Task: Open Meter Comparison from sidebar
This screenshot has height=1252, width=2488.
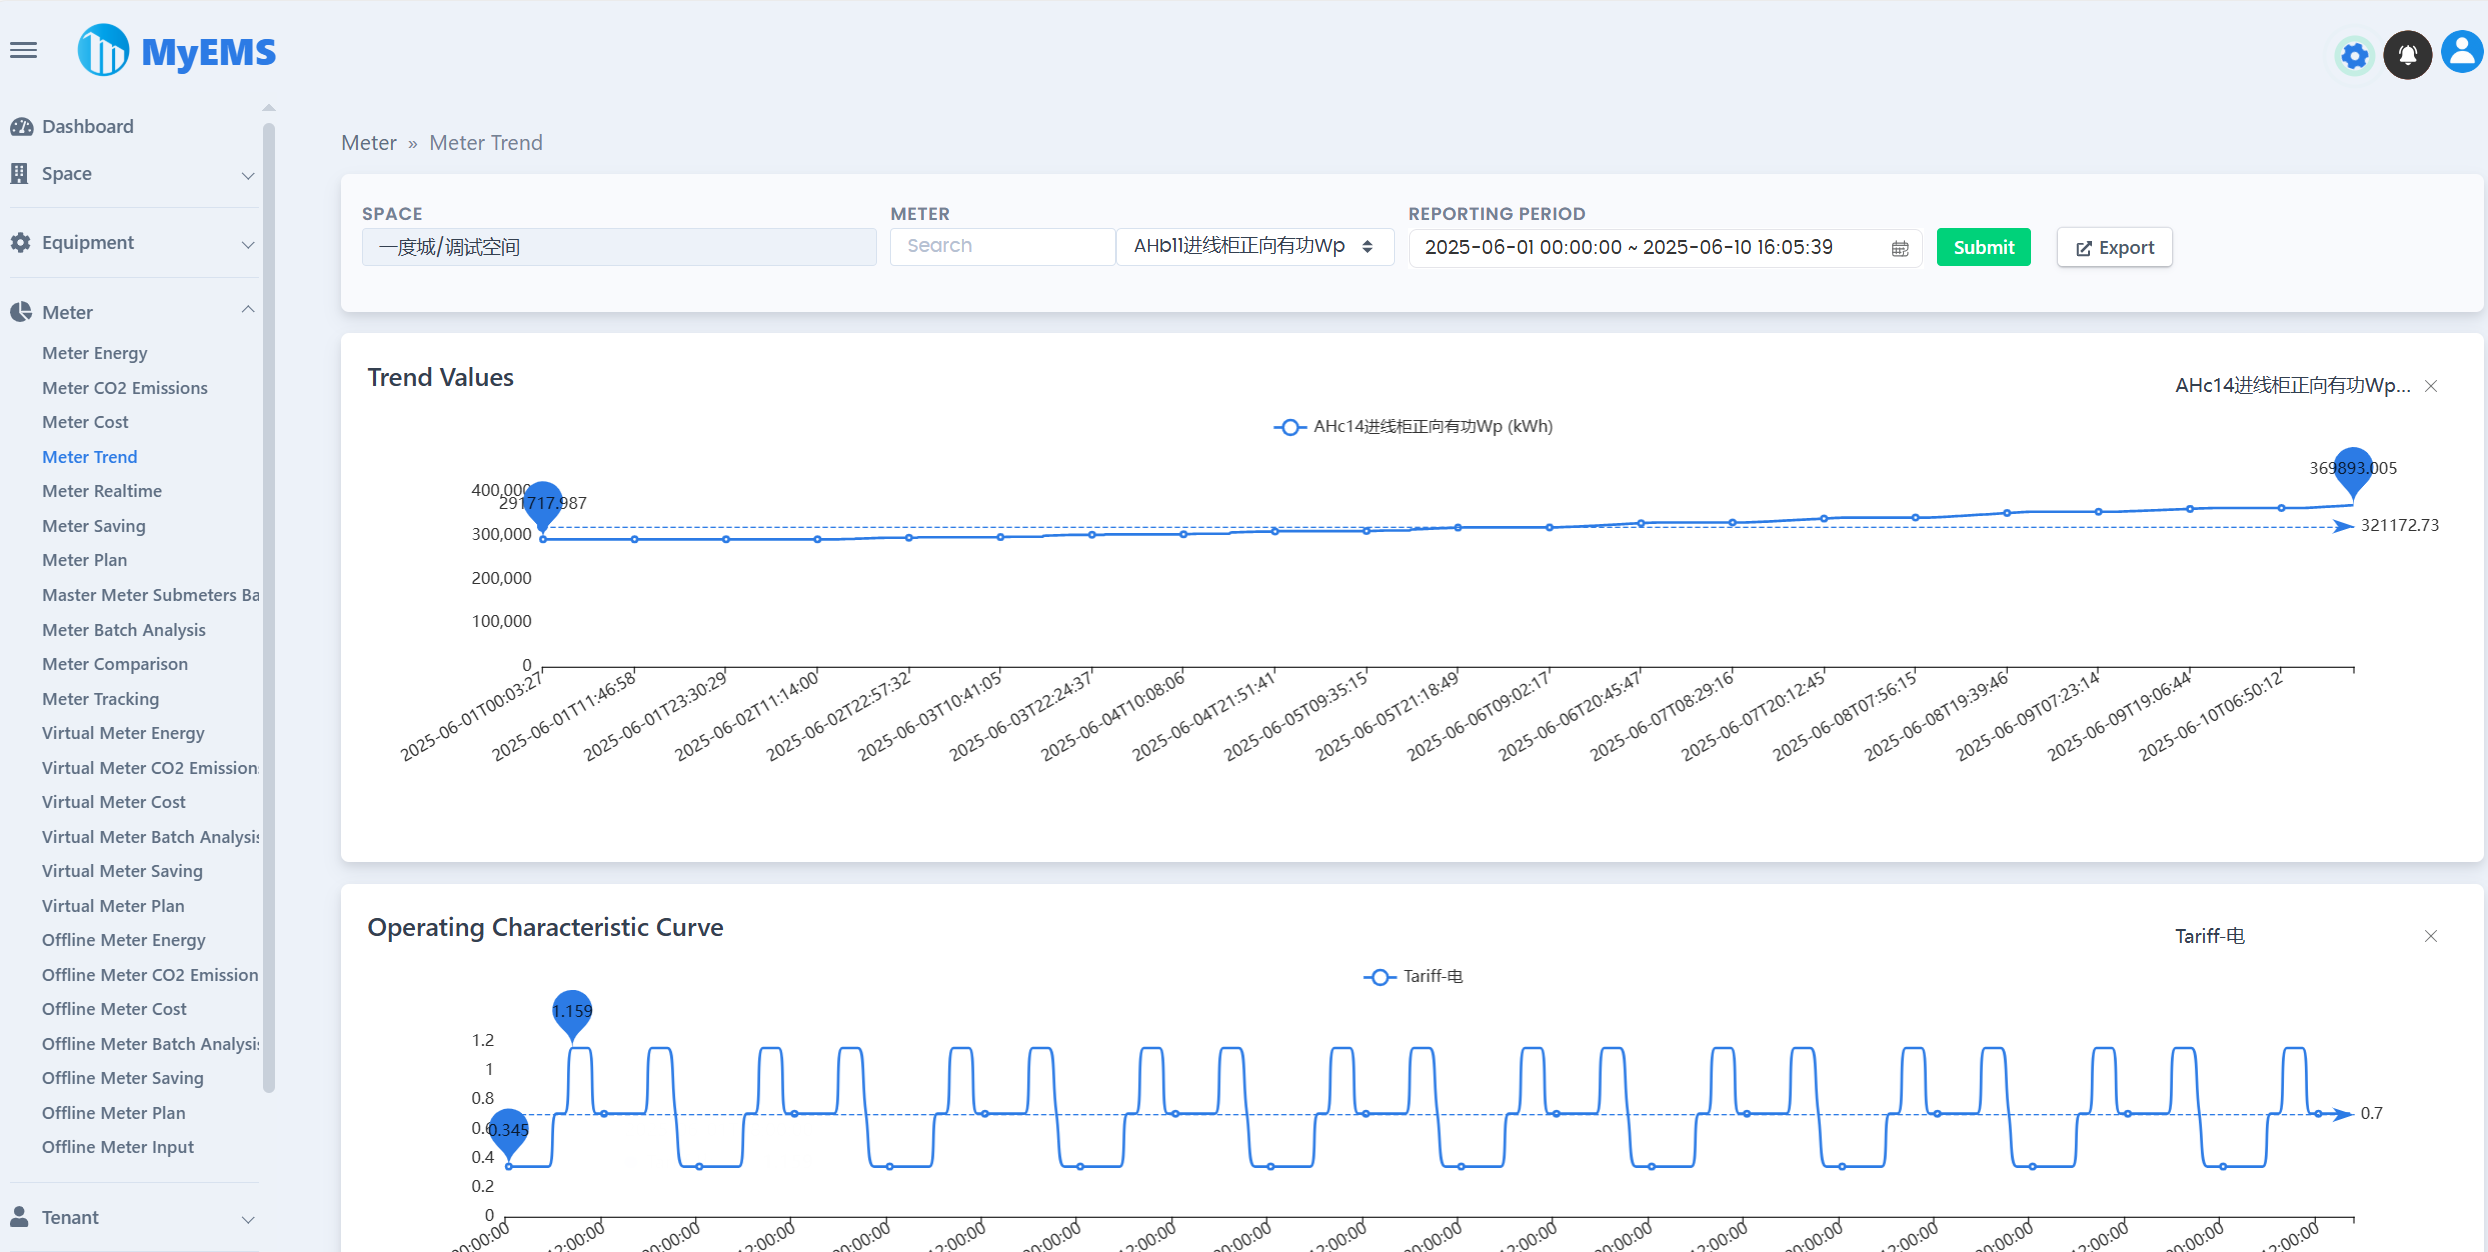Action: tap(115, 664)
